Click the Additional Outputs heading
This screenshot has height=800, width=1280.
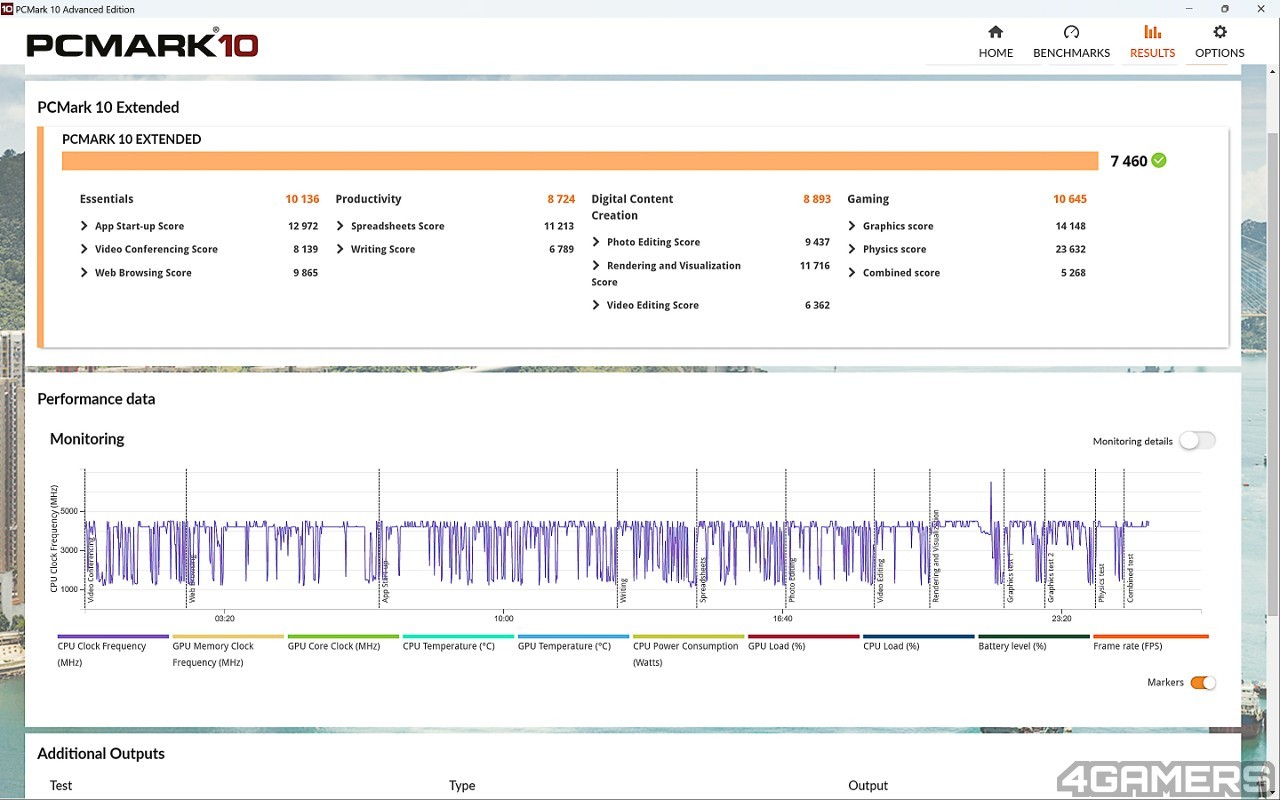coord(101,753)
